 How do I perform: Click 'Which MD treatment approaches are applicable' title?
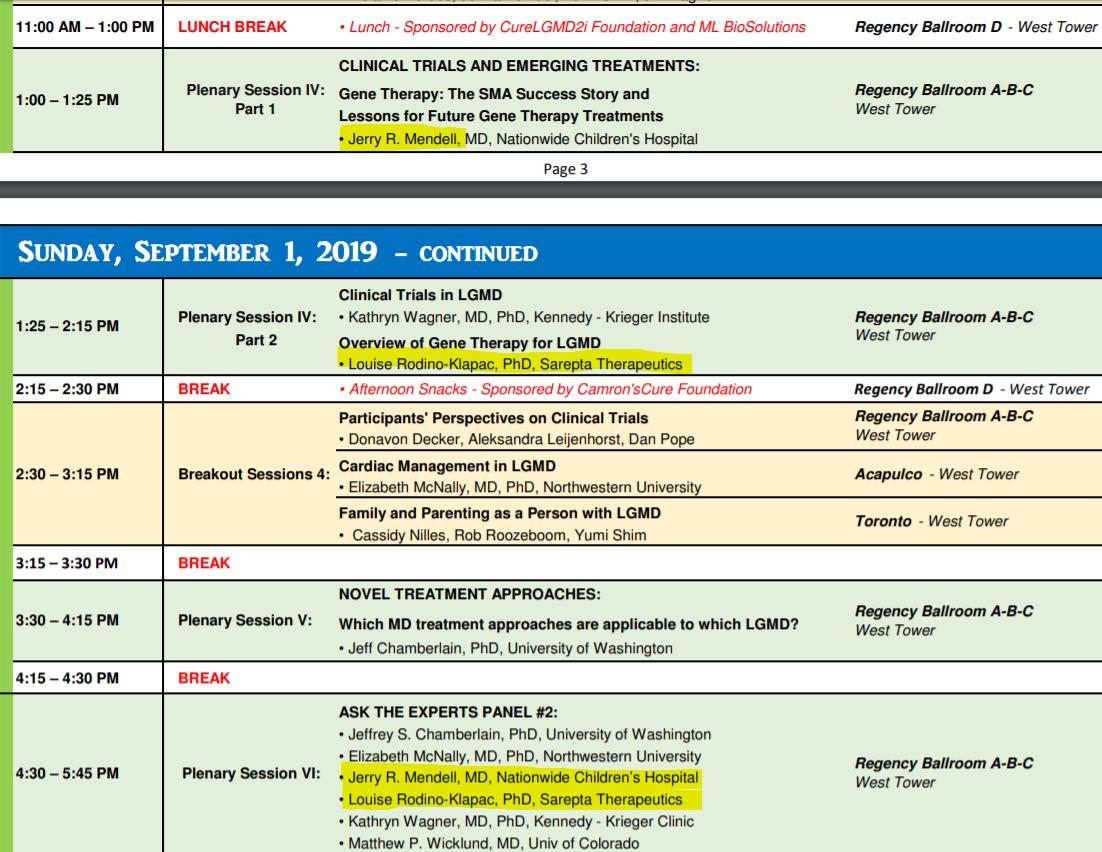569,625
